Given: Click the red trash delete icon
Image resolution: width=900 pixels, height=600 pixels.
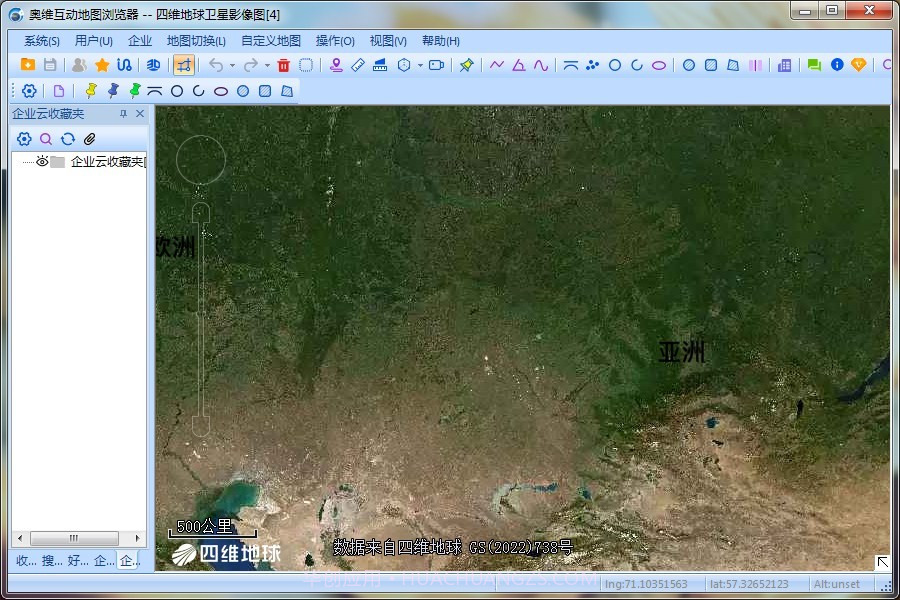Looking at the screenshot, I should [284, 64].
